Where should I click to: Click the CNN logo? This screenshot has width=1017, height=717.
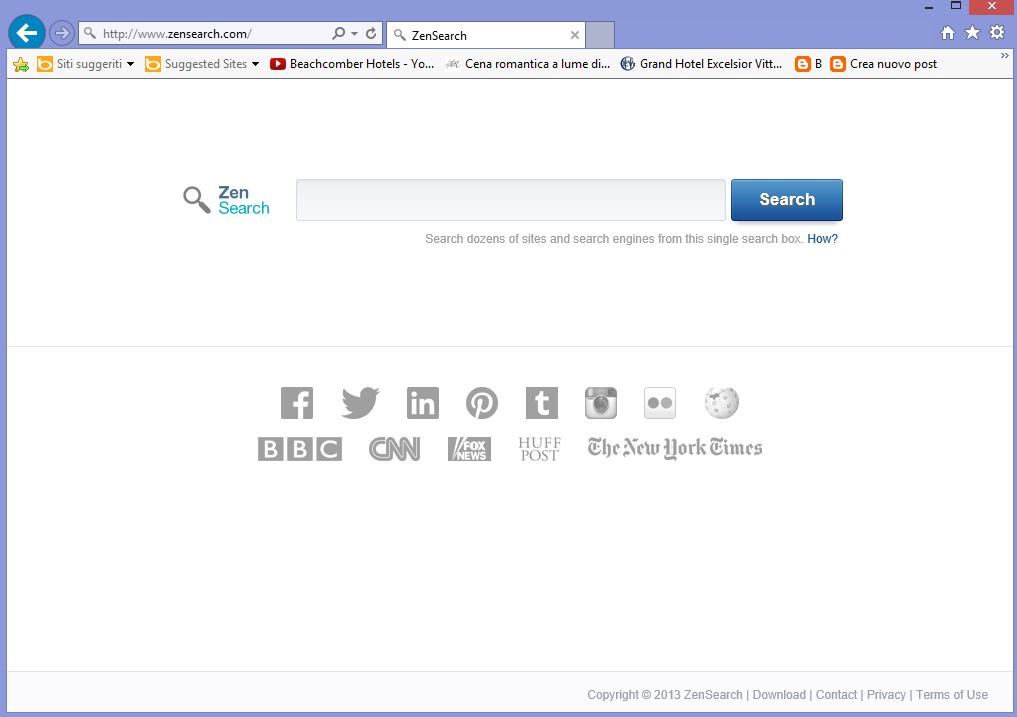pos(394,449)
